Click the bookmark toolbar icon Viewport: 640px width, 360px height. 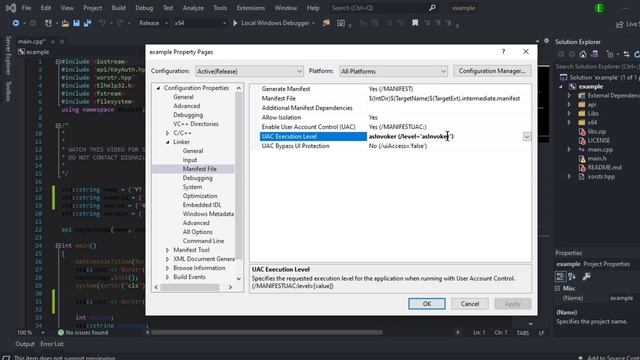(415, 23)
